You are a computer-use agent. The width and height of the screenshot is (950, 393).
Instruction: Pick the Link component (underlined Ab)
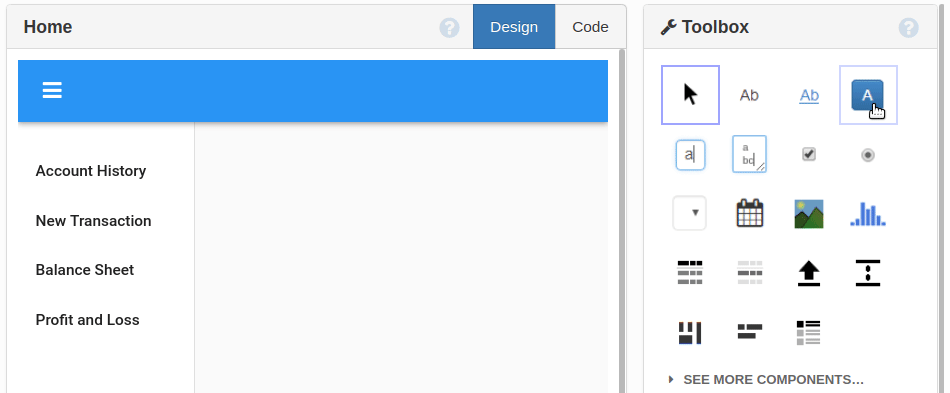point(809,95)
